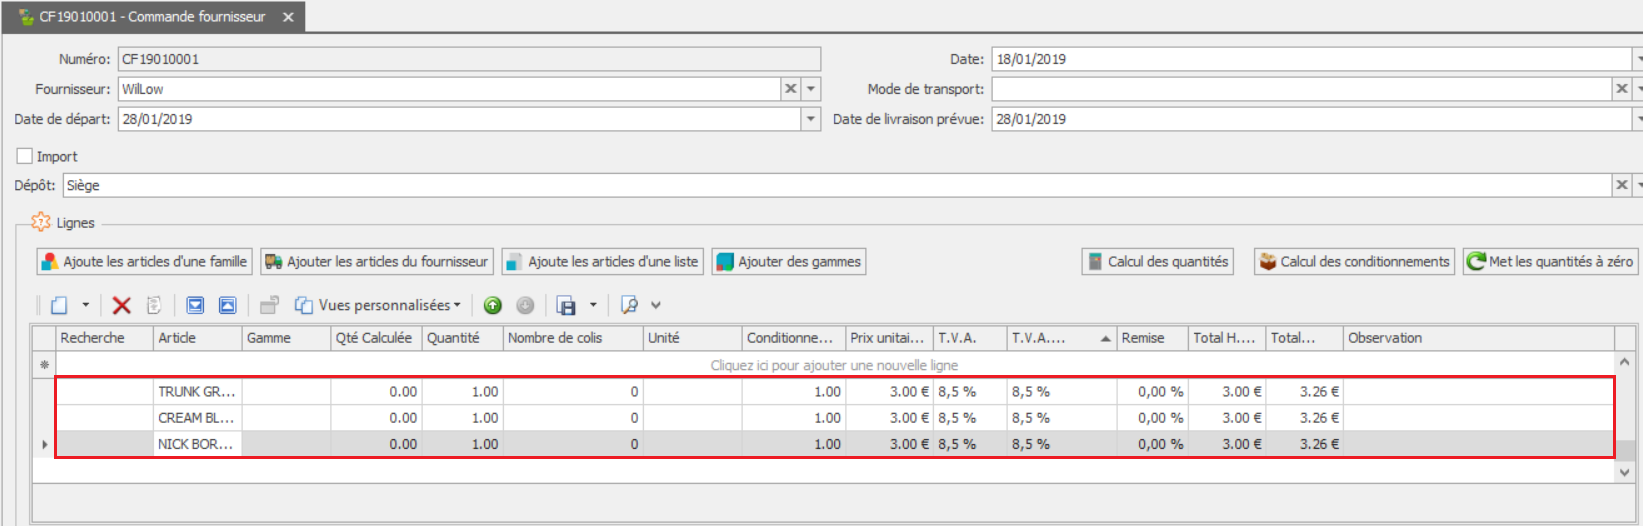This screenshot has height=526, width=1643.
Task: Click the new line row placeholder
Action: pyautogui.click(x=833, y=365)
